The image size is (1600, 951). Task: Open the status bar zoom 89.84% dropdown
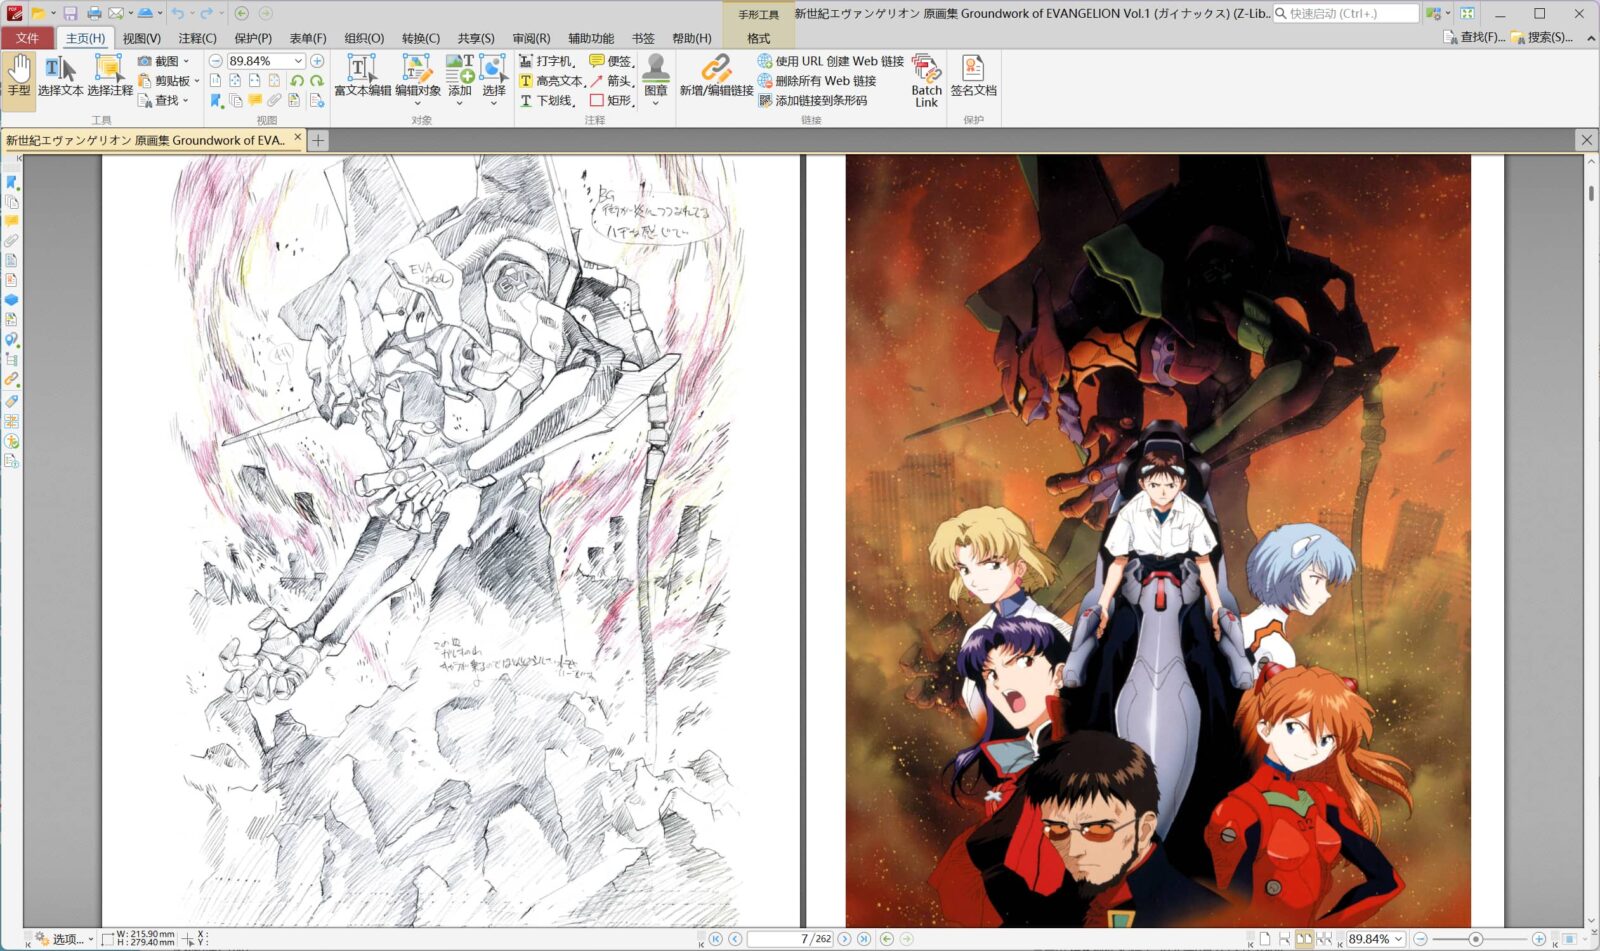pyautogui.click(x=1399, y=939)
